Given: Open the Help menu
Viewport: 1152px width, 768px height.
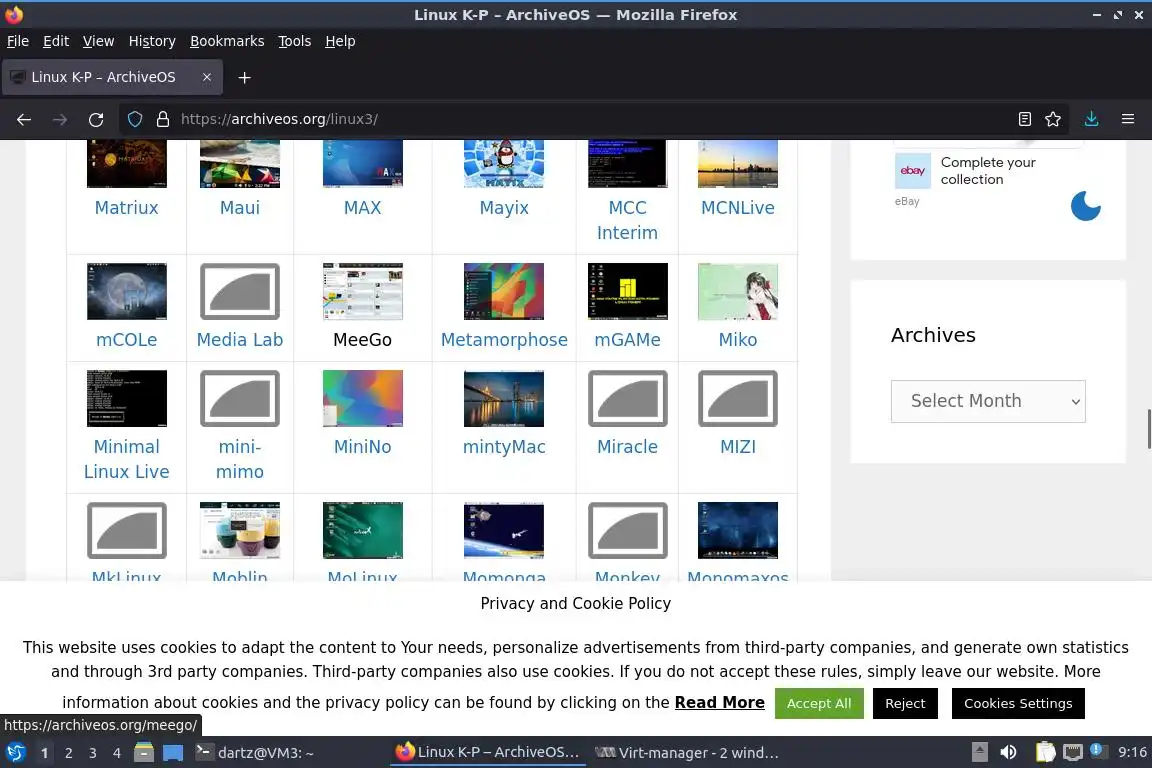Looking at the screenshot, I should 340,41.
